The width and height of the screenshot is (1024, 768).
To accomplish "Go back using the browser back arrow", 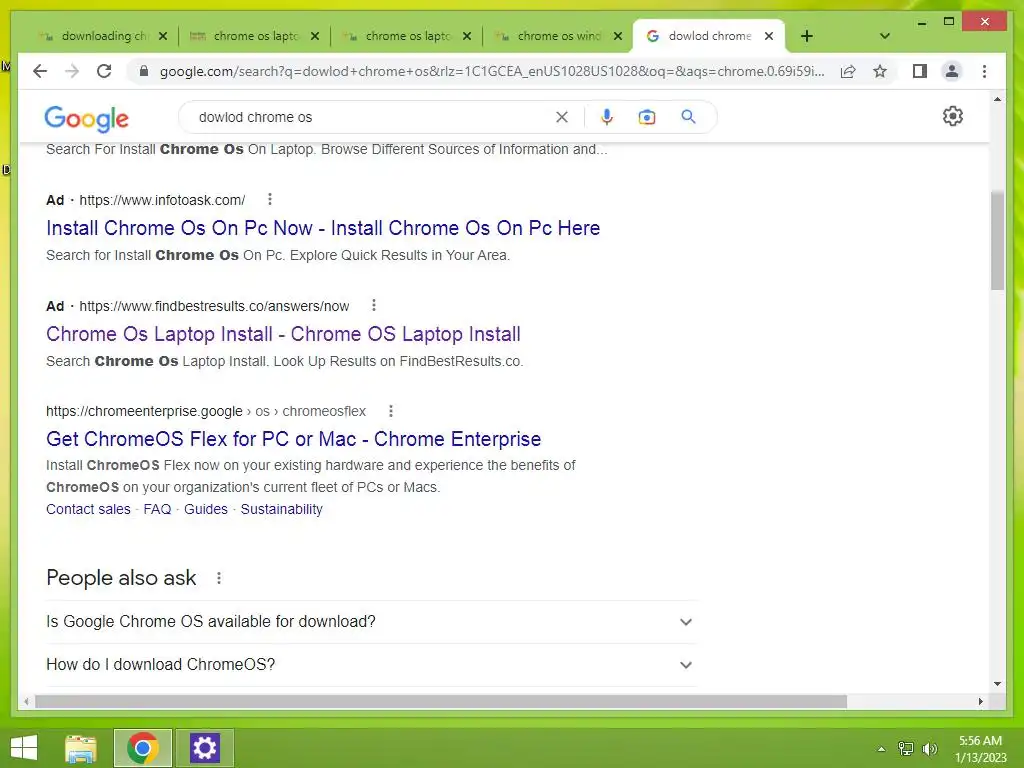I will (x=40, y=71).
